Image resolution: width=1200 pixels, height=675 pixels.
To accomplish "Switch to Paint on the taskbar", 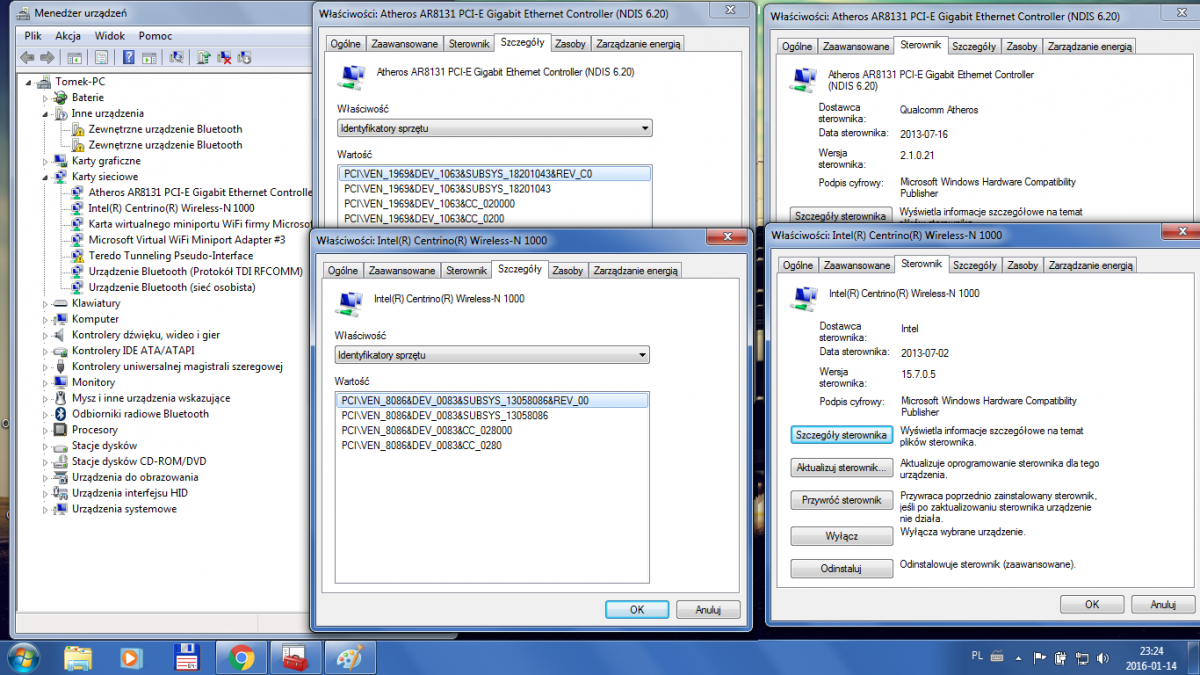I will click(x=348, y=657).
